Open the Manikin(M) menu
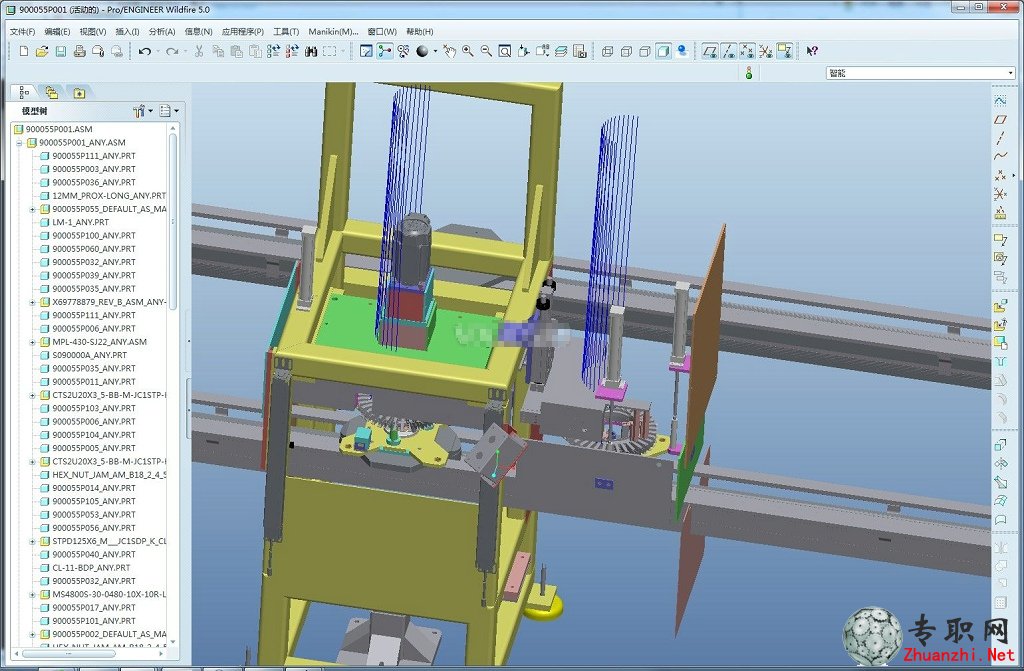This screenshot has width=1024, height=671. [333, 31]
